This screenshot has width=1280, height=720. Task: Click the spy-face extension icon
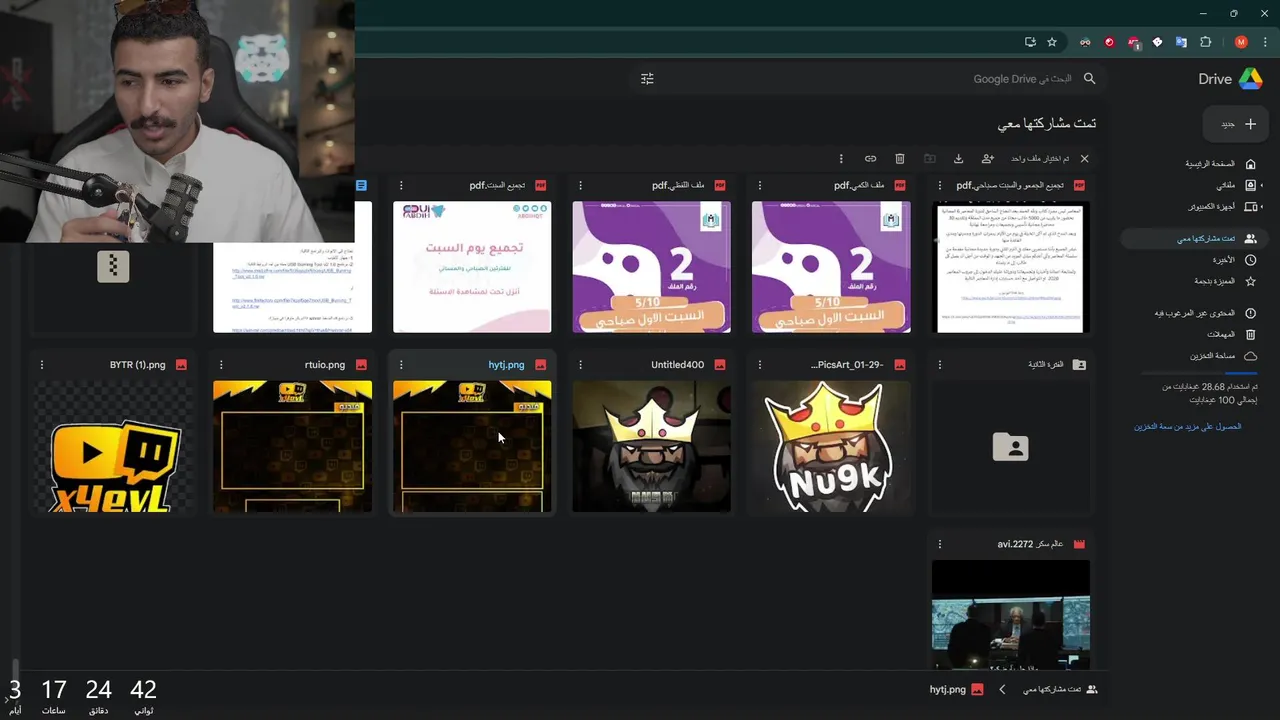pyautogui.click(x=1085, y=42)
